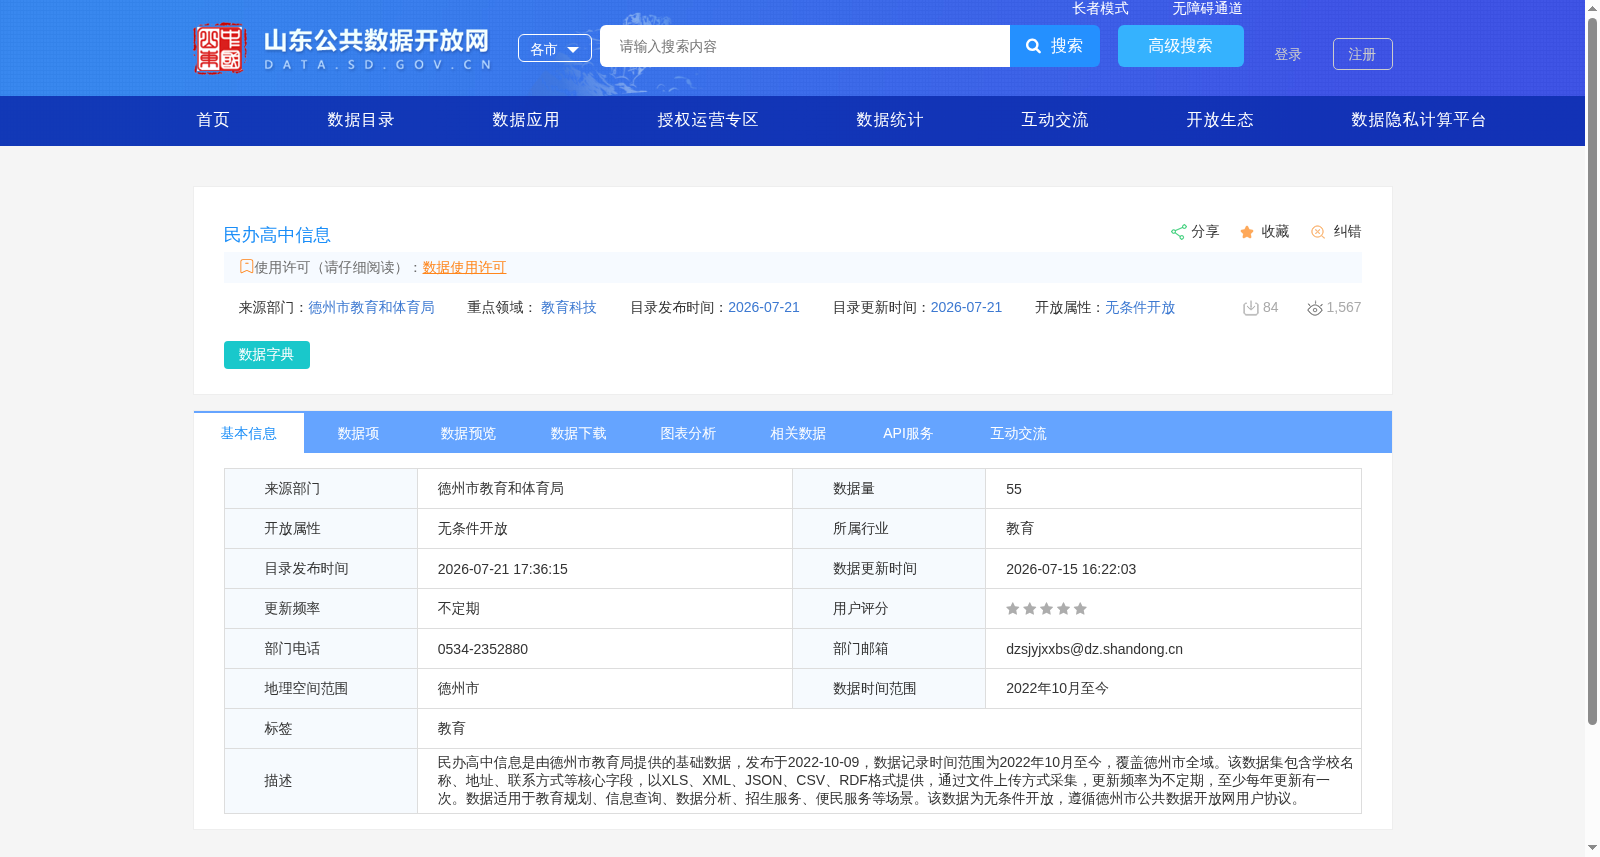This screenshot has height=857, width=1600.
Task: Open 数据隐私计算平台 navigation item
Action: (1419, 120)
